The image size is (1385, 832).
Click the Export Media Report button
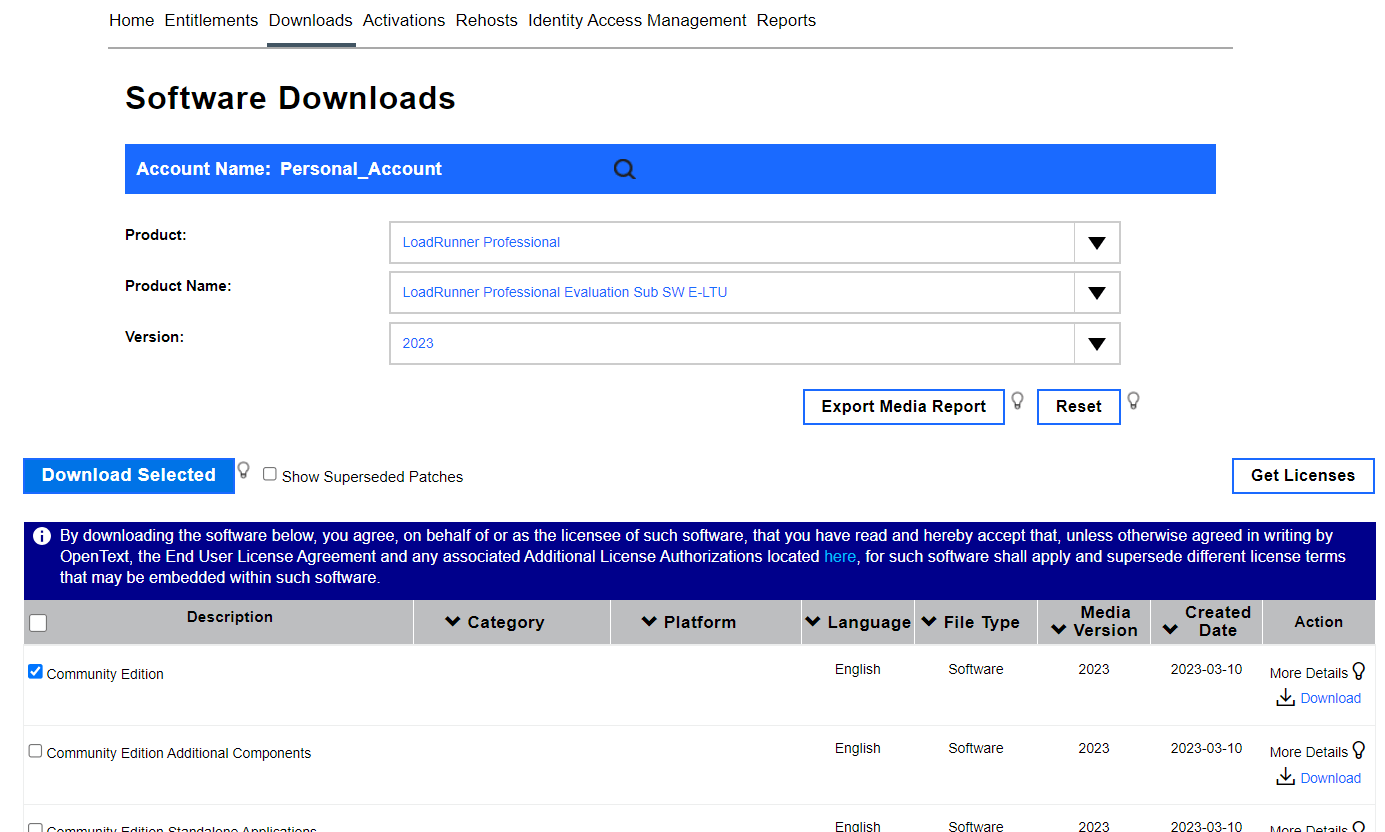[x=904, y=407]
